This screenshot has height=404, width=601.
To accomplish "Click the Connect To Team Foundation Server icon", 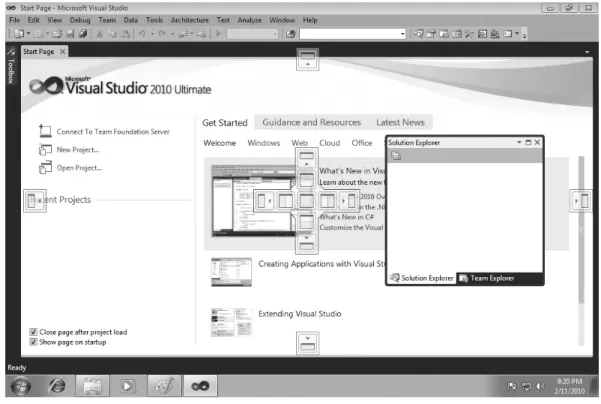I will coord(45,131).
